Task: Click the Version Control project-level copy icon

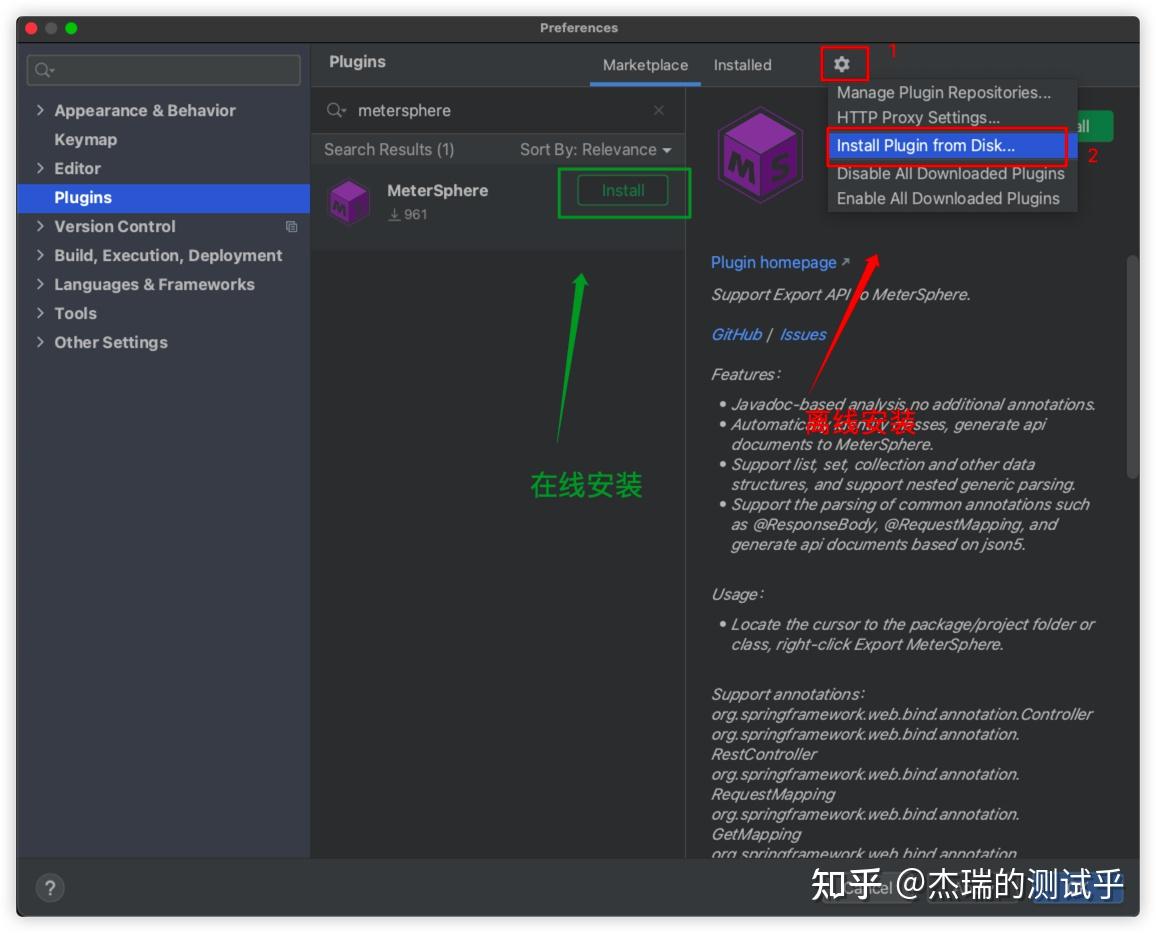Action: (x=291, y=226)
